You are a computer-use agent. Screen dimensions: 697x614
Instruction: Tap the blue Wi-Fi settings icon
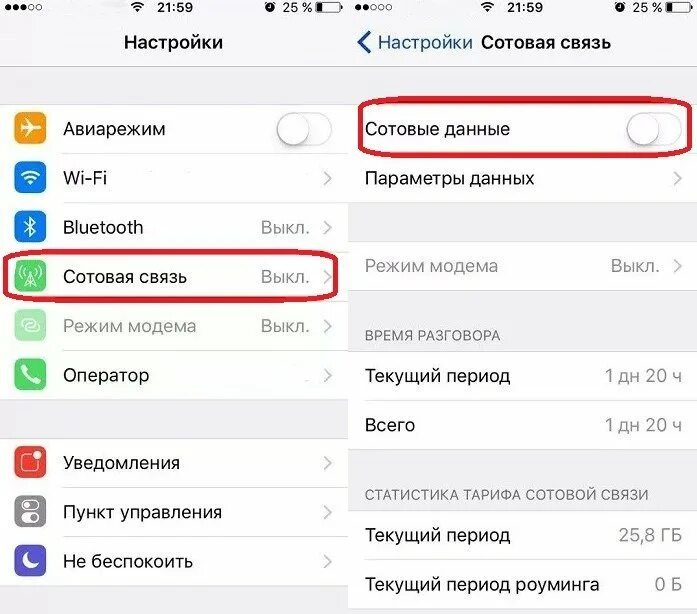point(30,177)
